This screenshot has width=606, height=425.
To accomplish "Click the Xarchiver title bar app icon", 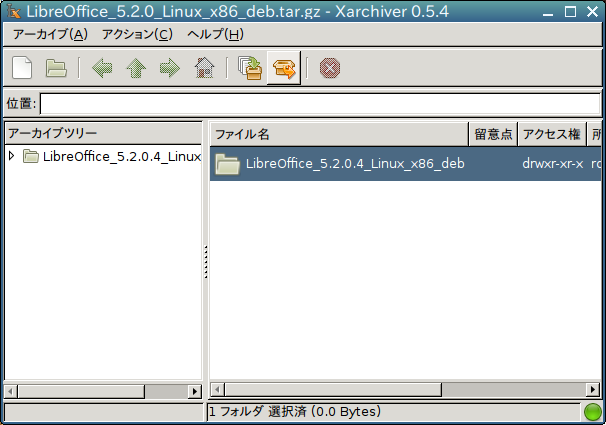I will [14, 11].
